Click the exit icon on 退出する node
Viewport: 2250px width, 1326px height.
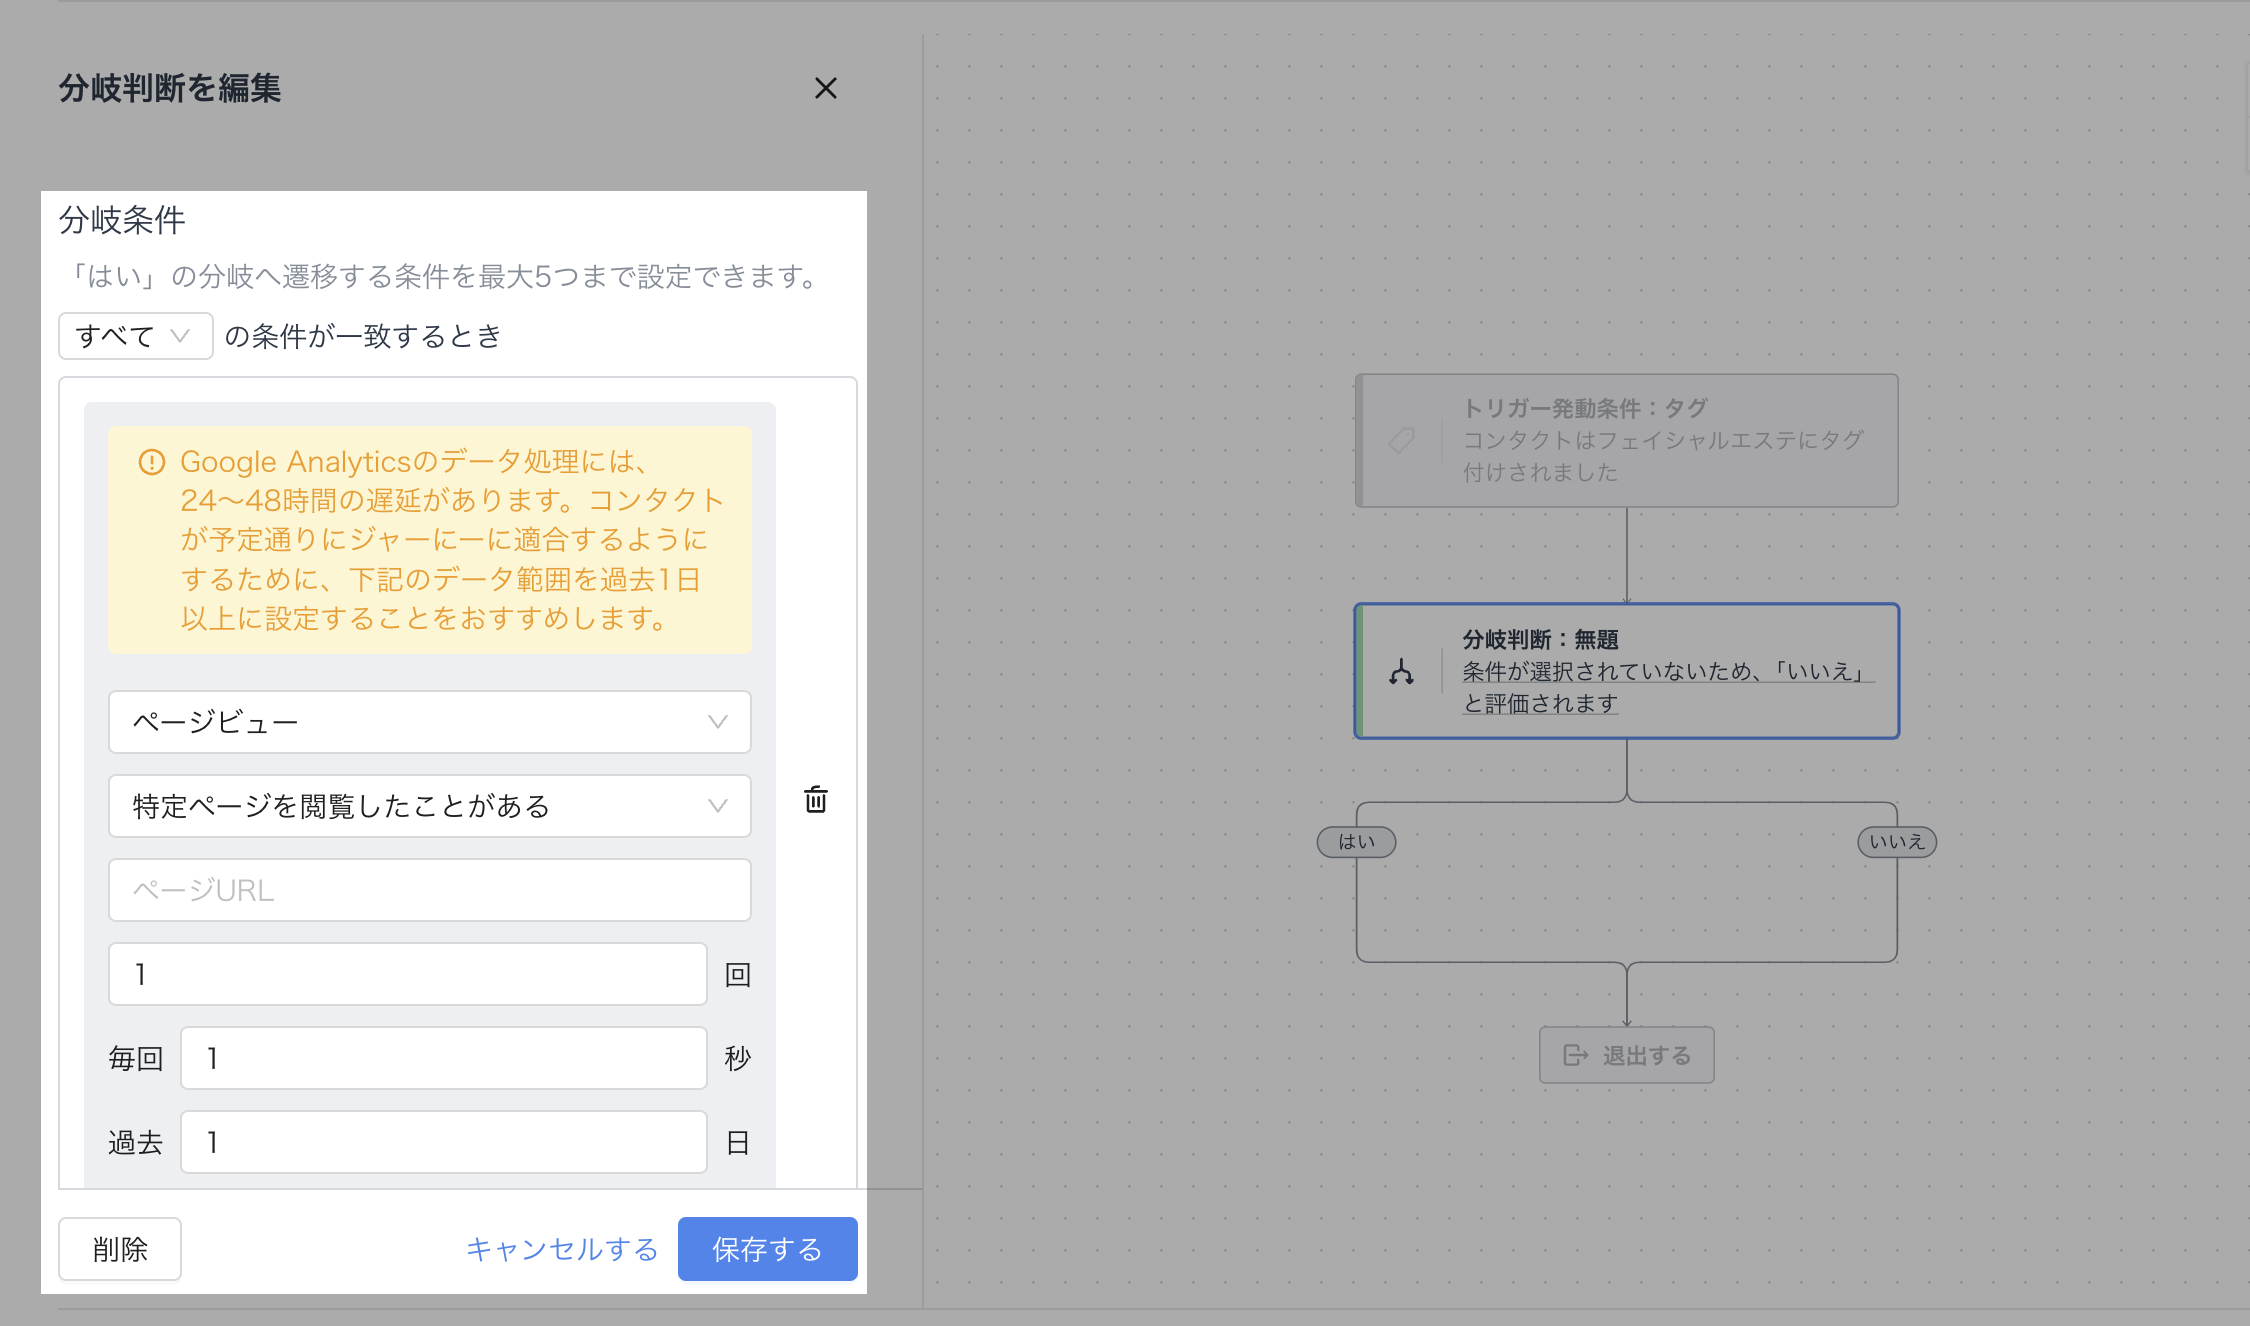[x=1575, y=1055]
